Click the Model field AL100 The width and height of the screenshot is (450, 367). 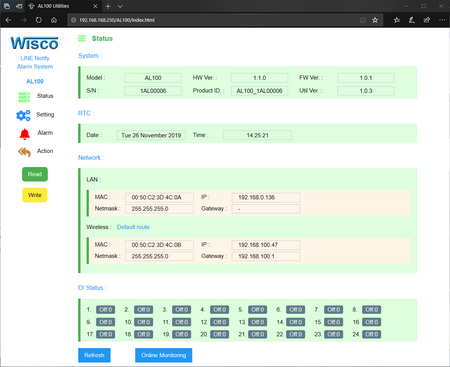tap(153, 78)
